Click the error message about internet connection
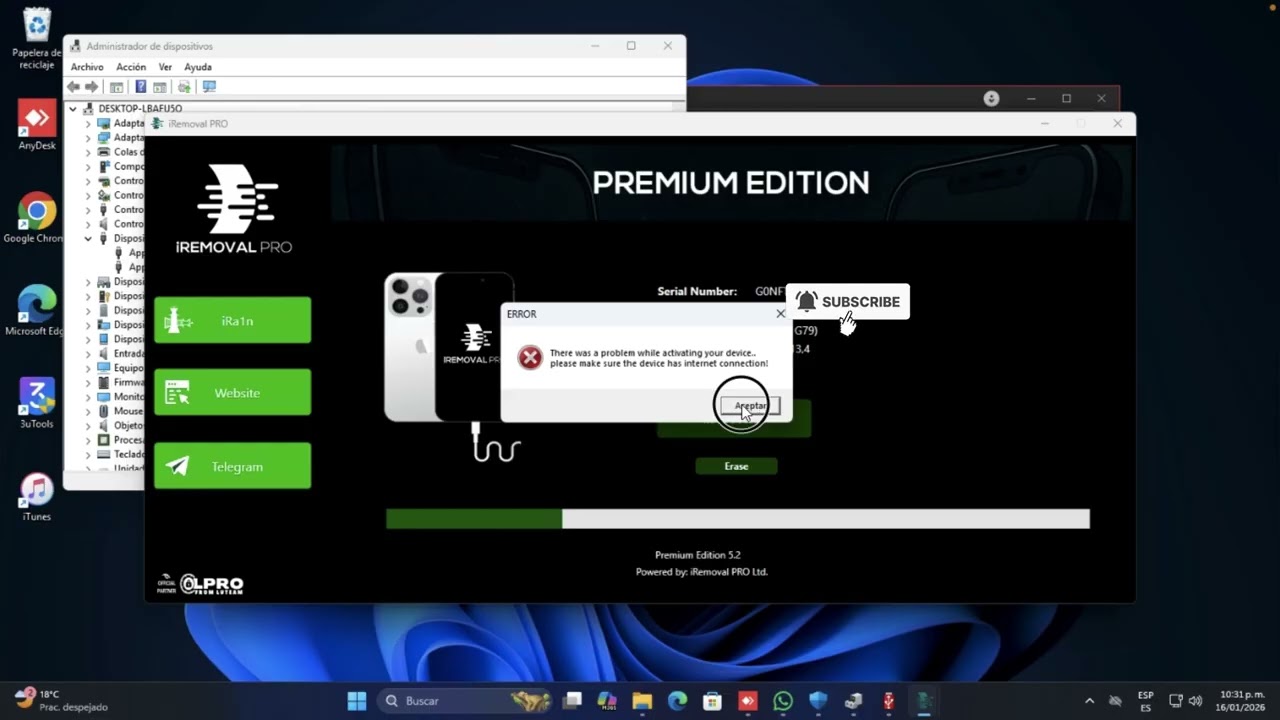This screenshot has width=1280, height=720. coord(659,358)
